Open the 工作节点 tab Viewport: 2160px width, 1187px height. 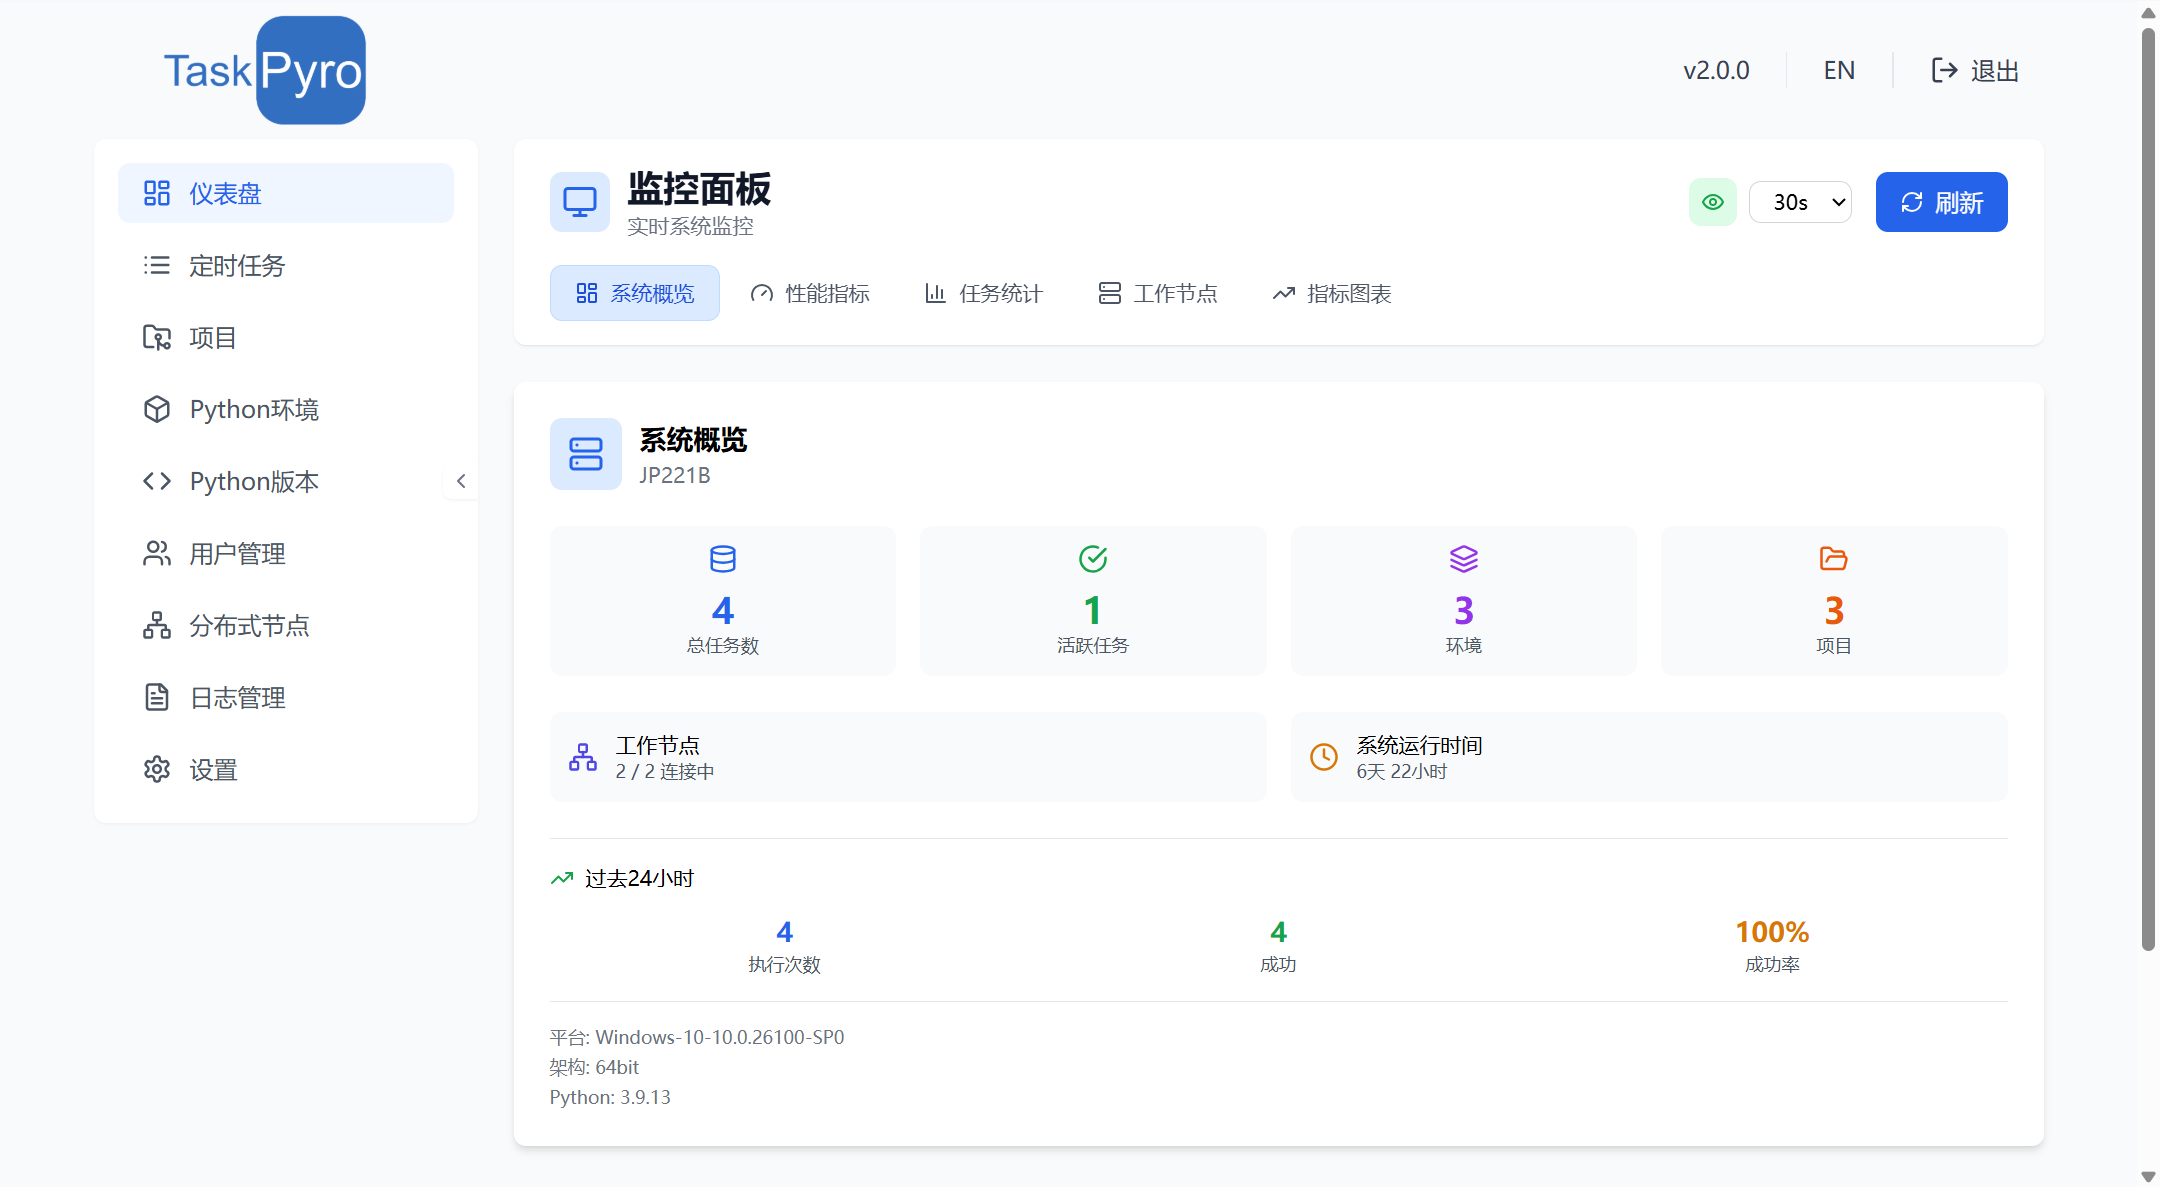click(x=1158, y=293)
